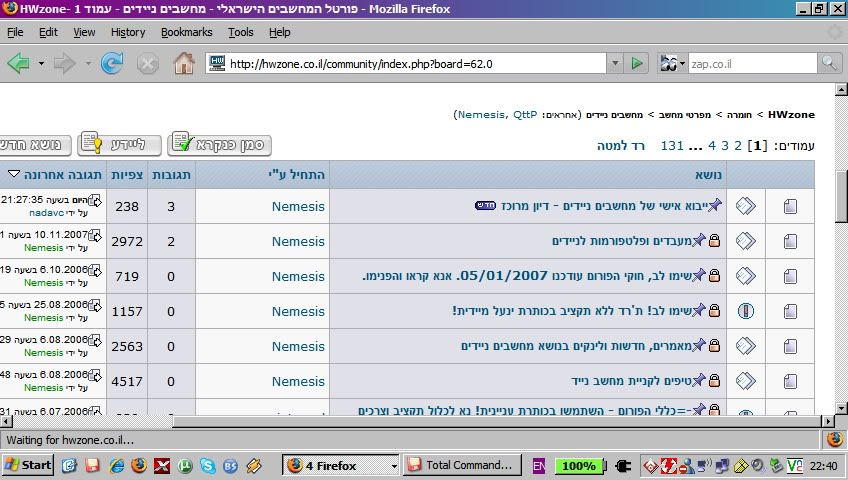
Task: Click post icon in the 2972 views row
Action: click(746, 241)
